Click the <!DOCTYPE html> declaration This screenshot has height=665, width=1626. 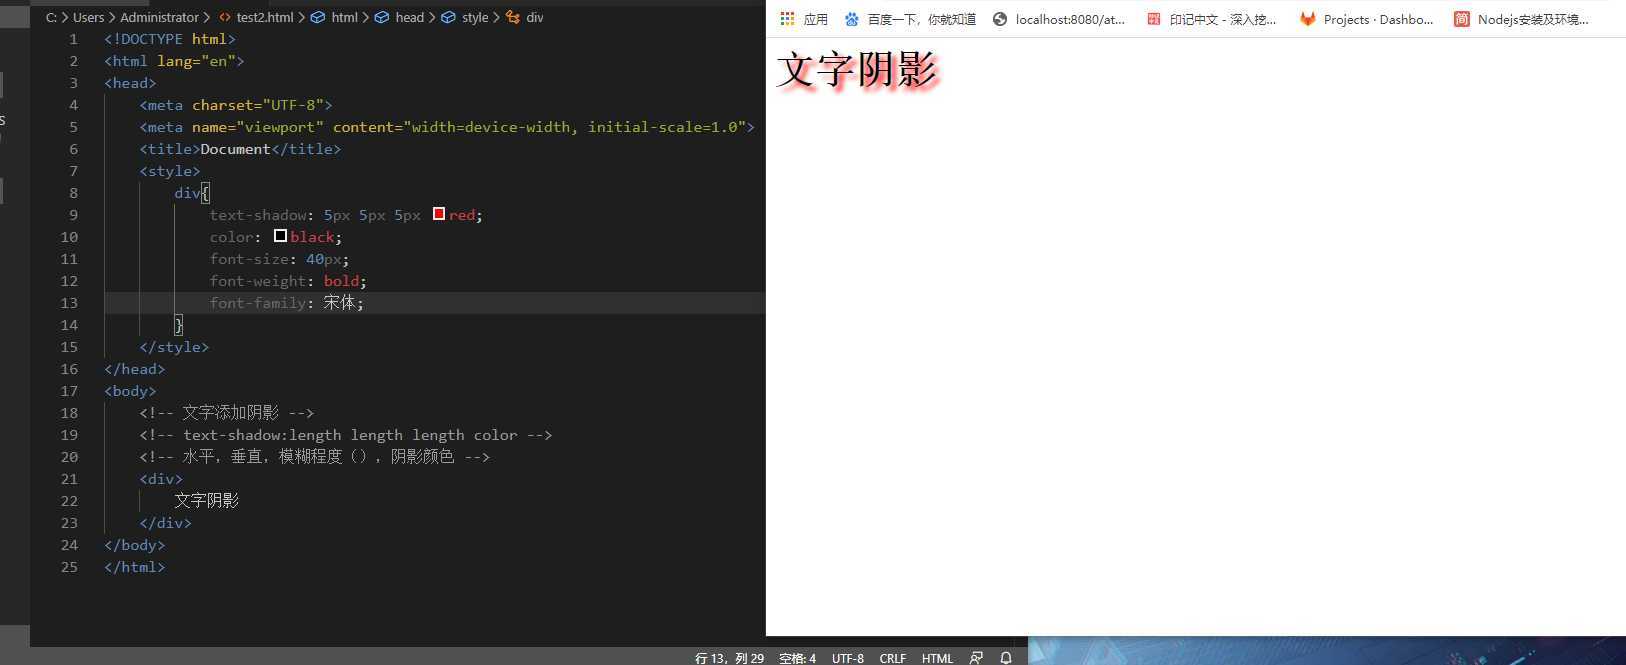170,39
